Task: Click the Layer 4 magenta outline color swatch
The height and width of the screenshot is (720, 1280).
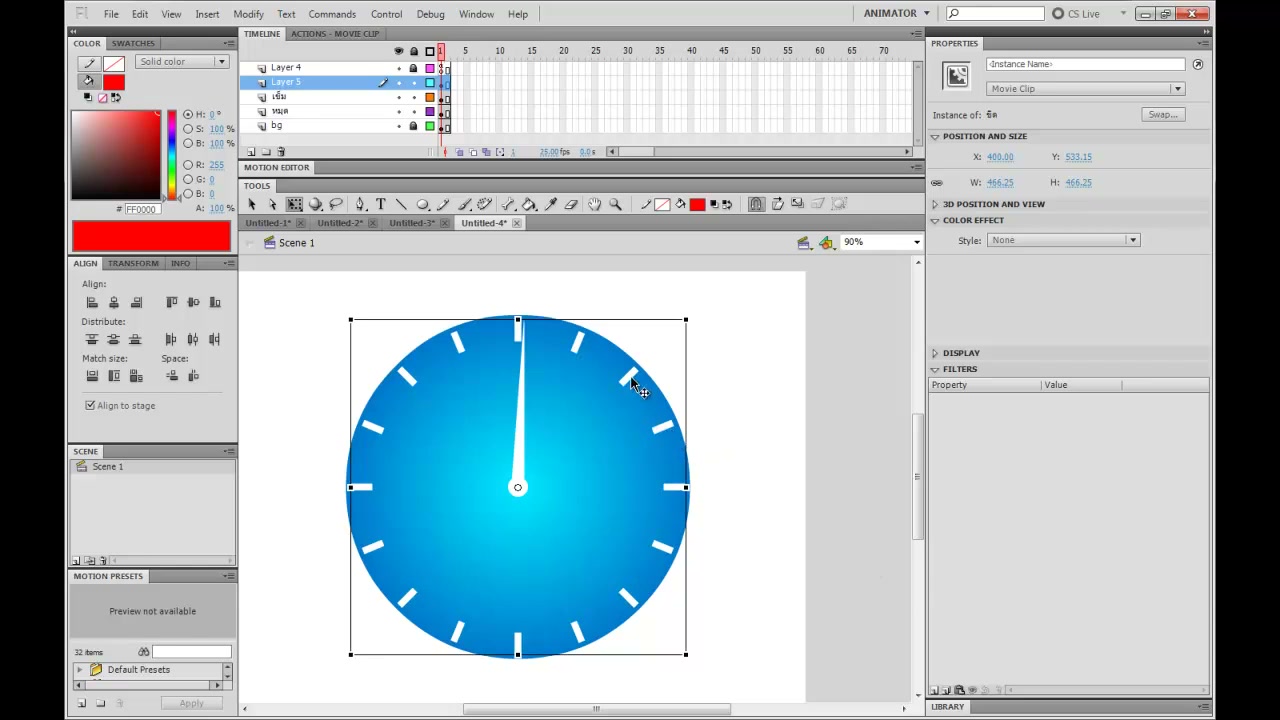Action: pyautogui.click(x=430, y=68)
